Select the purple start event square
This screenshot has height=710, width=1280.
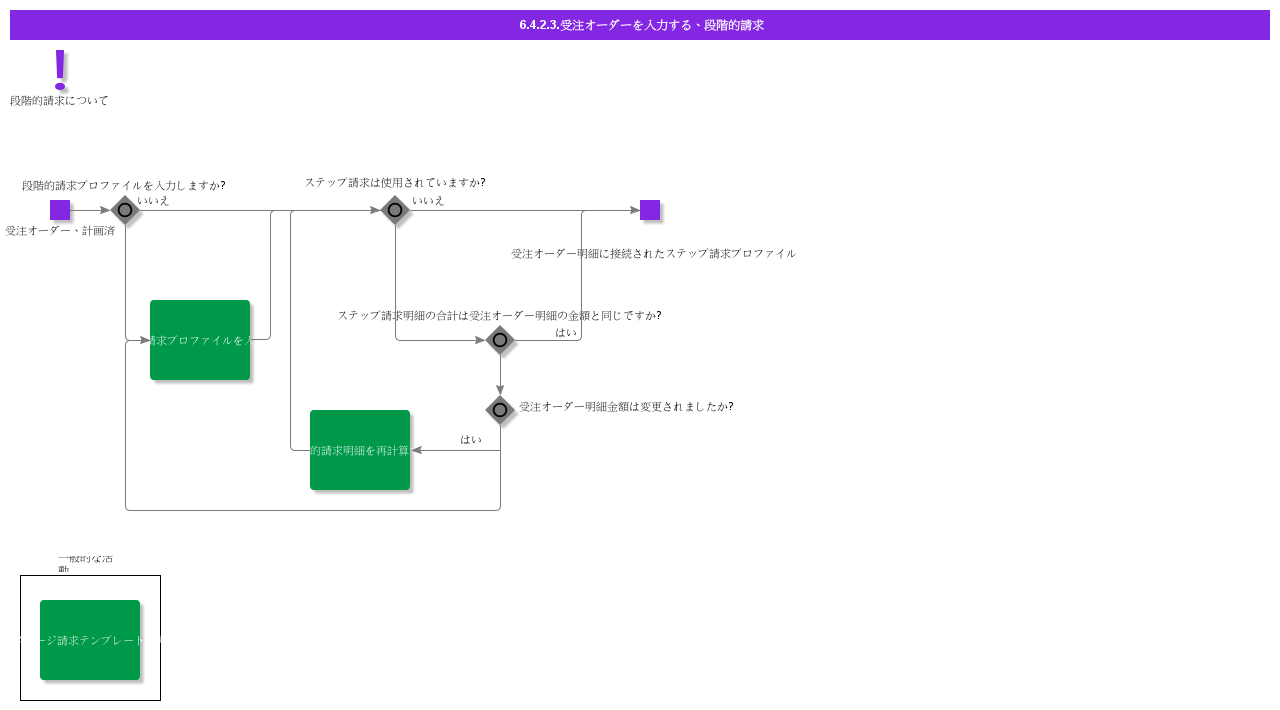tap(60, 210)
